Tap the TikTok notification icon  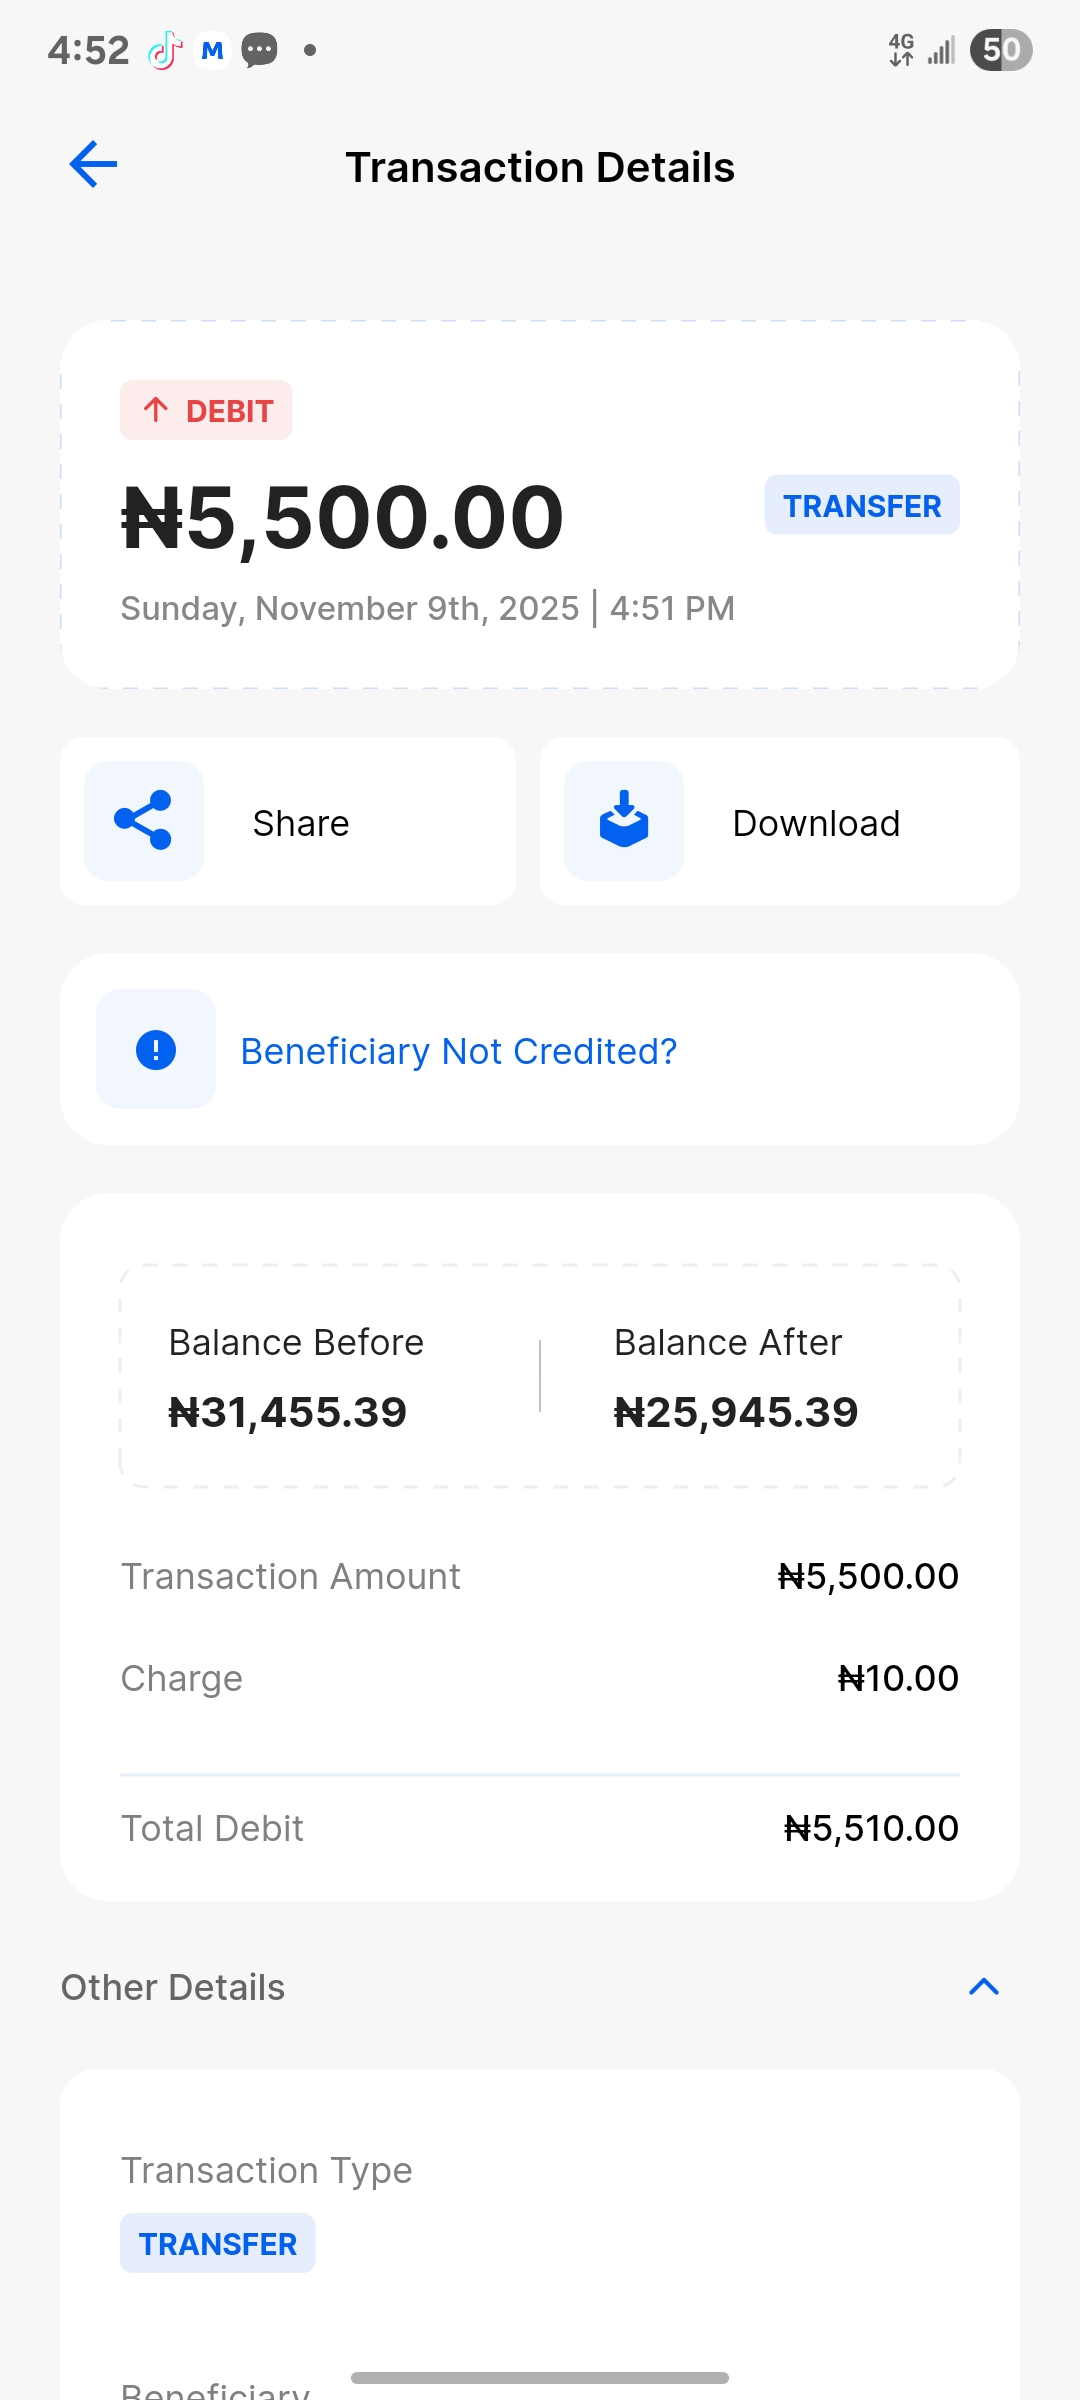tap(165, 50)
